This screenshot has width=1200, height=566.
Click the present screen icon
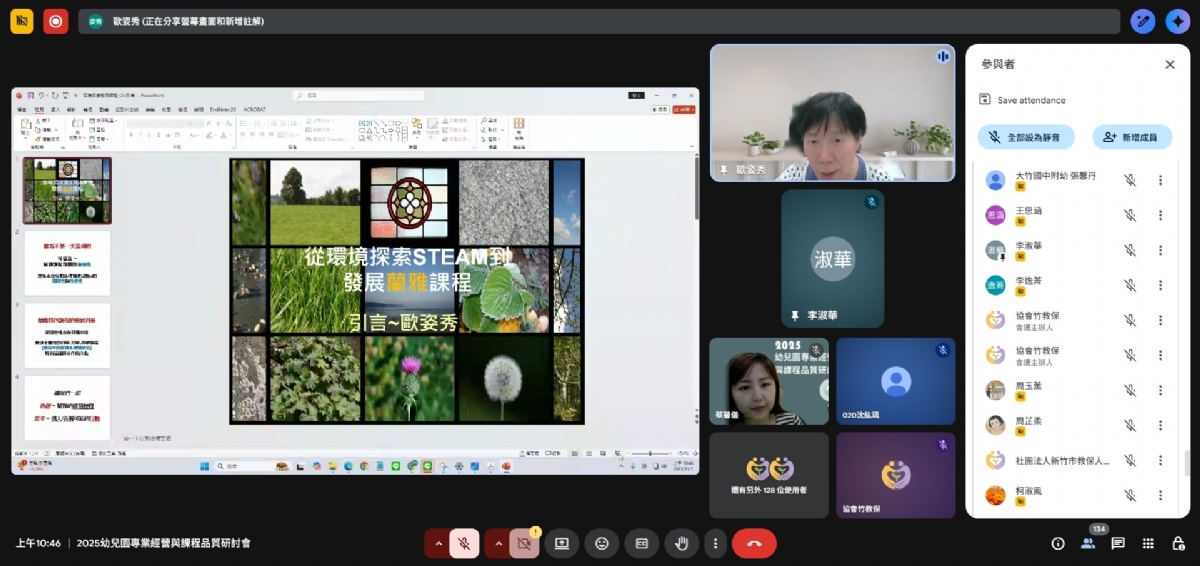pos(562,543)
